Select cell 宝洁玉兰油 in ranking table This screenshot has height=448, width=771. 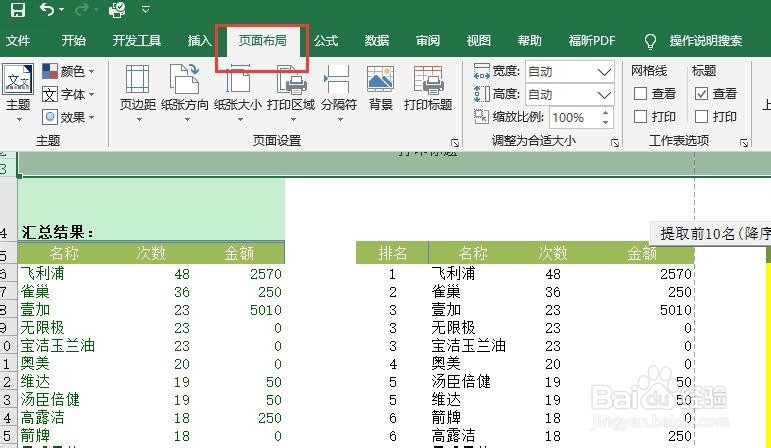tap(469, 346)
